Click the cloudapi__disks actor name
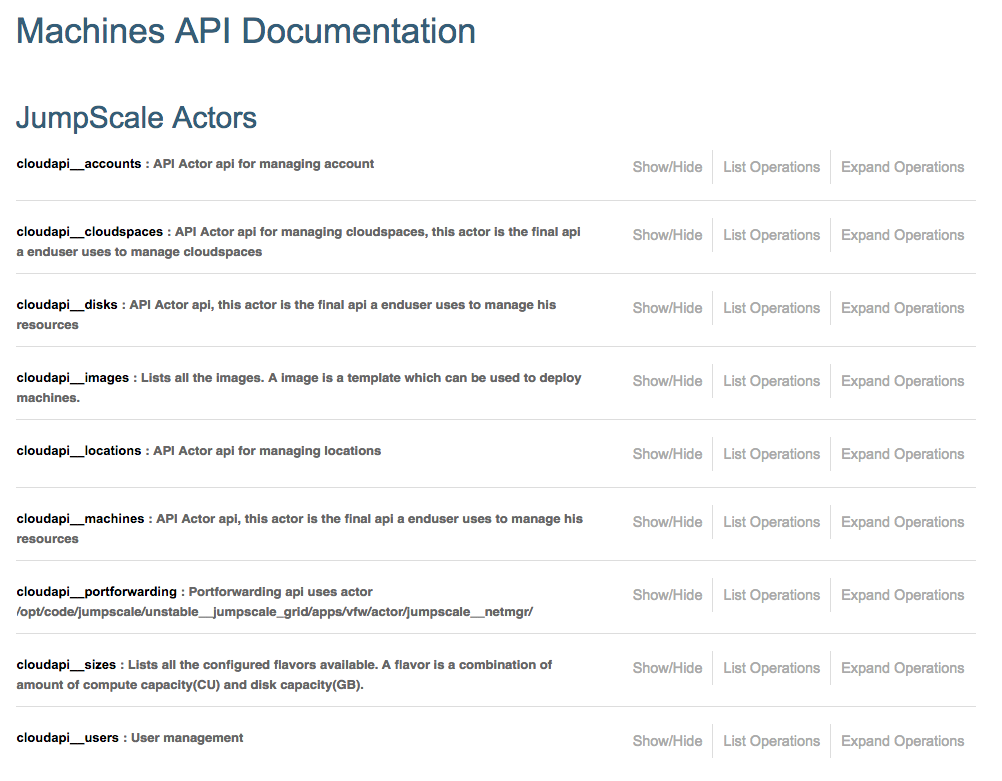1002x781 pixels. point(67,305)
